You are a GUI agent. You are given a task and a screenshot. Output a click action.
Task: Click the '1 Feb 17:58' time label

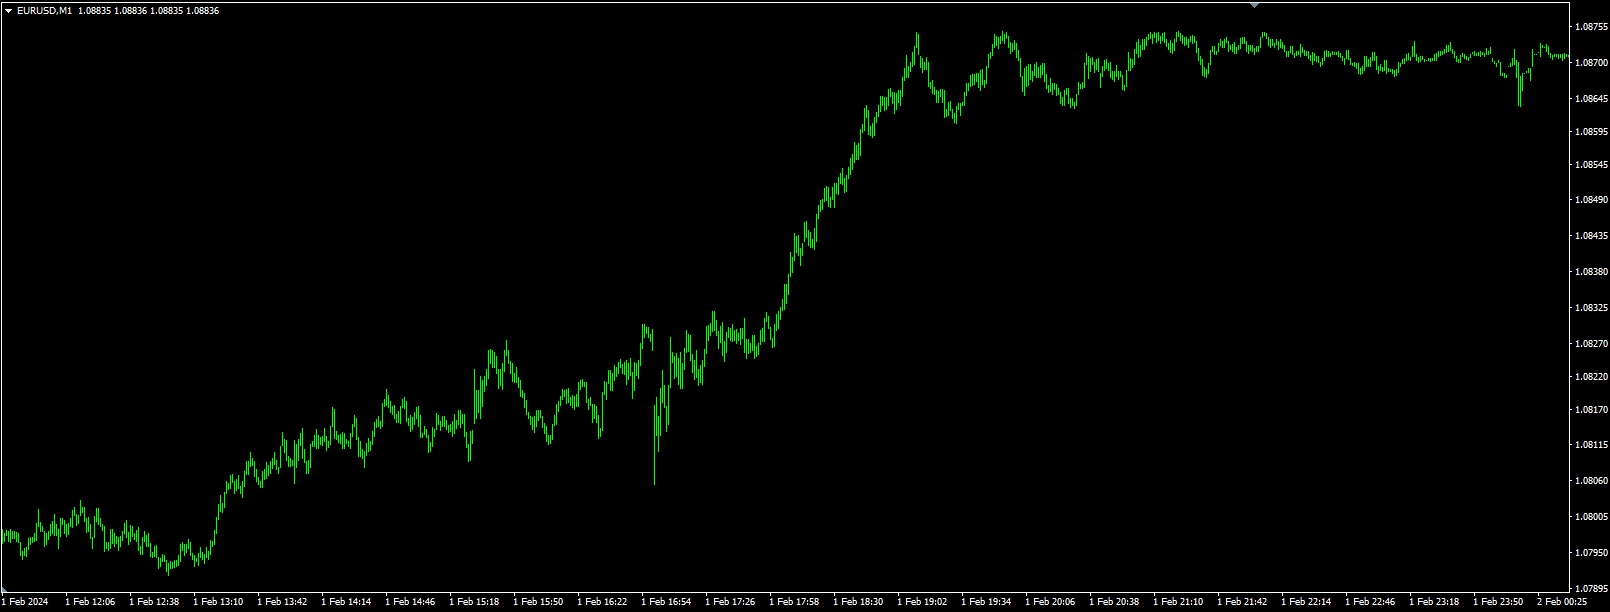click(x=794, y=603)
